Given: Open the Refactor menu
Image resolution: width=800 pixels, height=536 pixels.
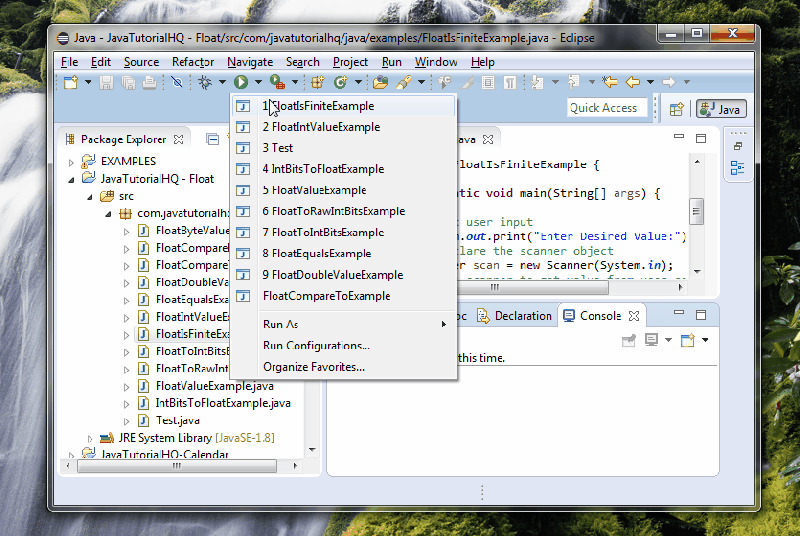Looking at the screenshot, I should [x=193, y=62].
